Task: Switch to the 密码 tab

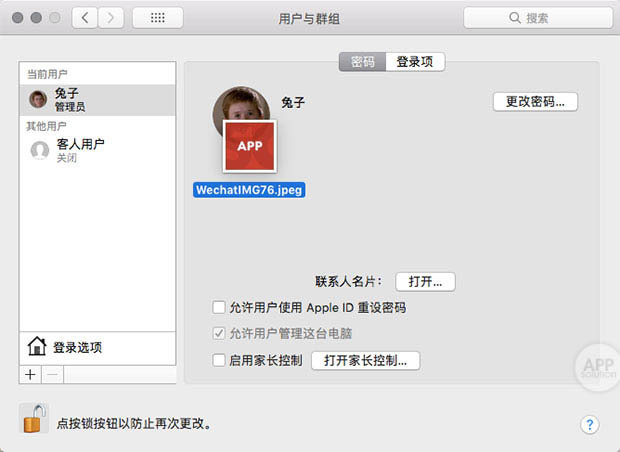Action: point(362,62)
